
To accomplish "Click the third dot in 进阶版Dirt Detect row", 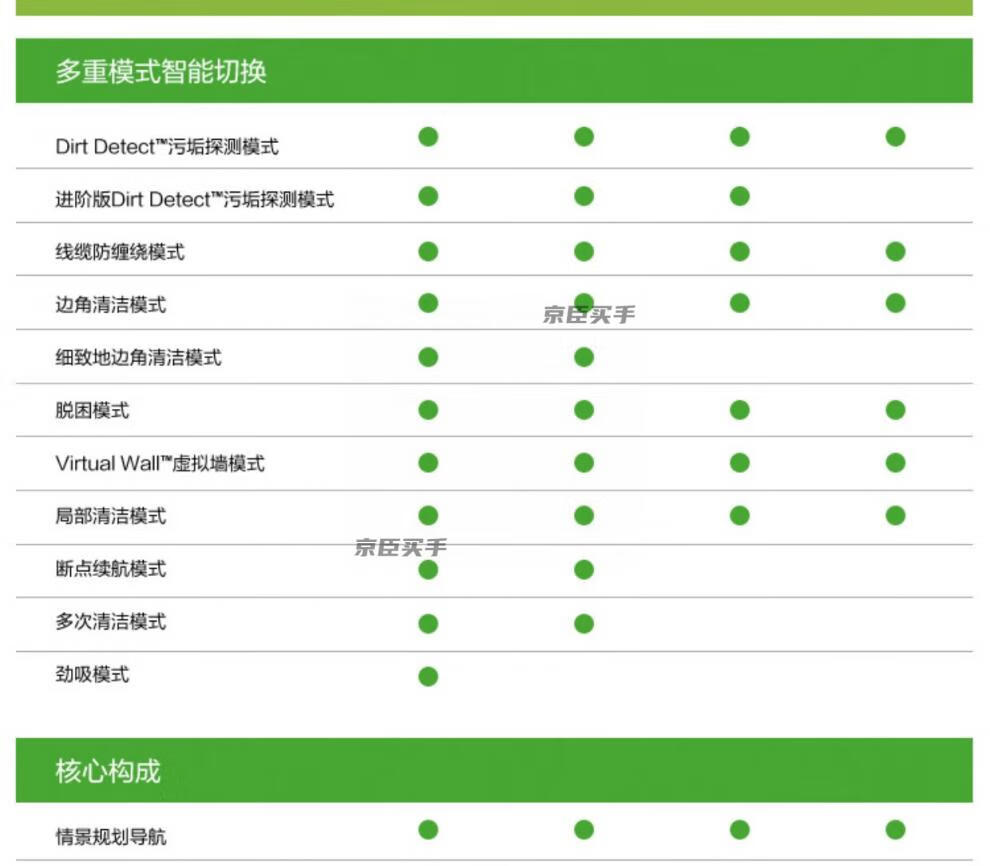I will [x=739, y=196].
